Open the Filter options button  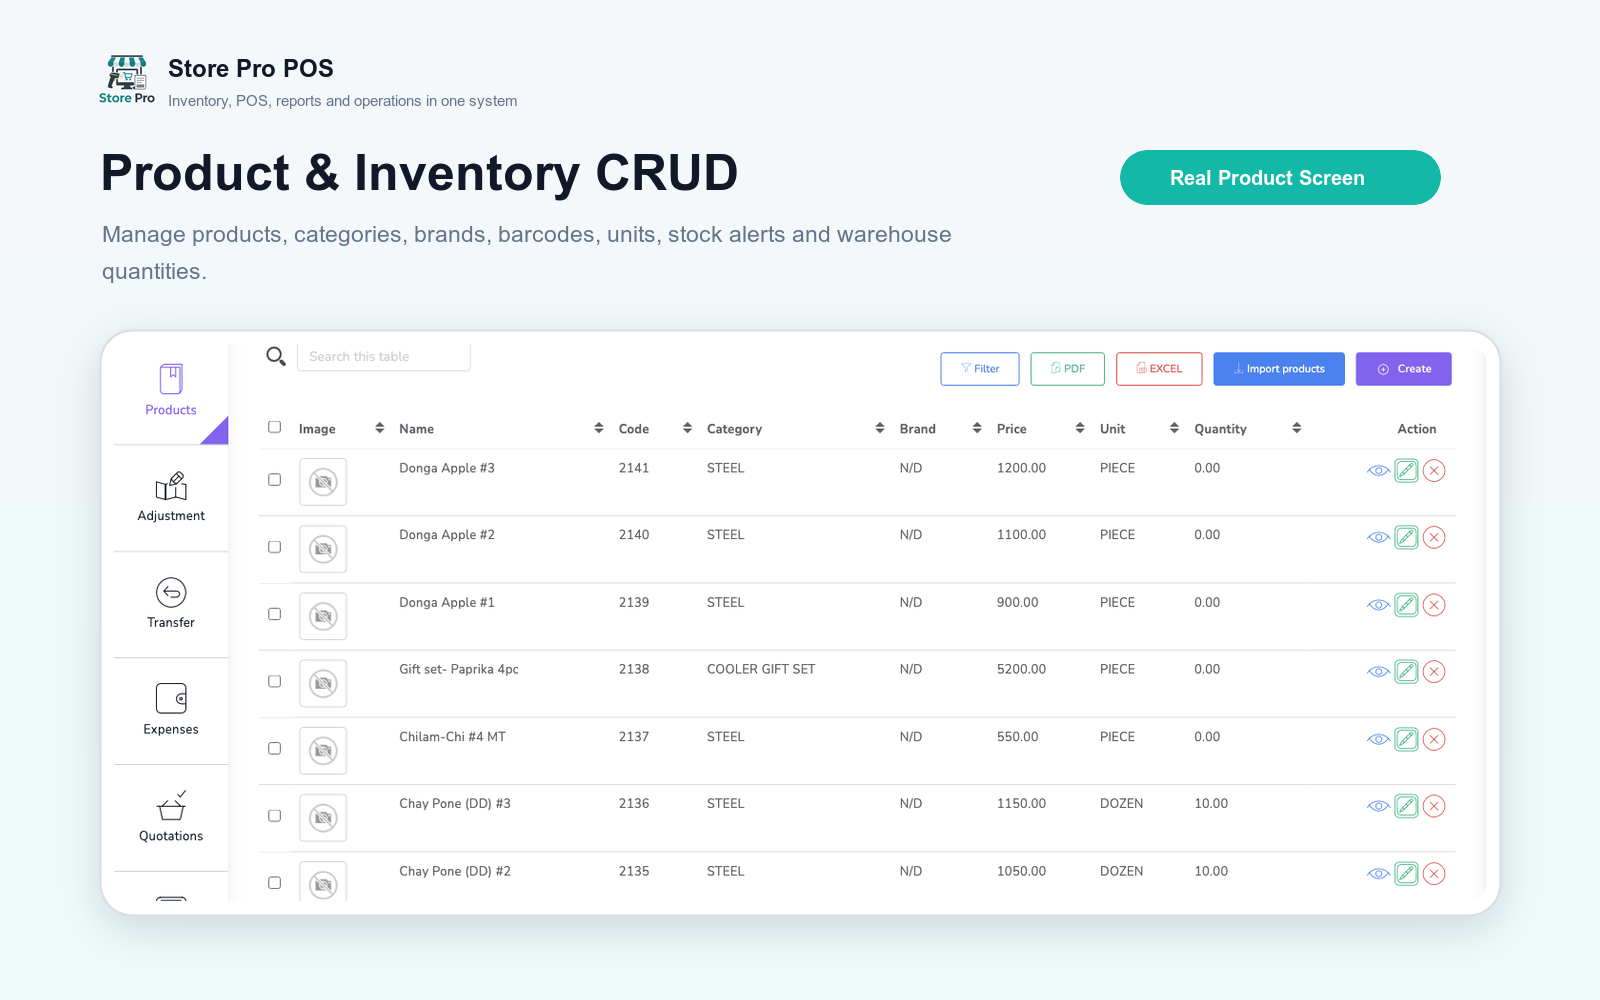(980, 369)
